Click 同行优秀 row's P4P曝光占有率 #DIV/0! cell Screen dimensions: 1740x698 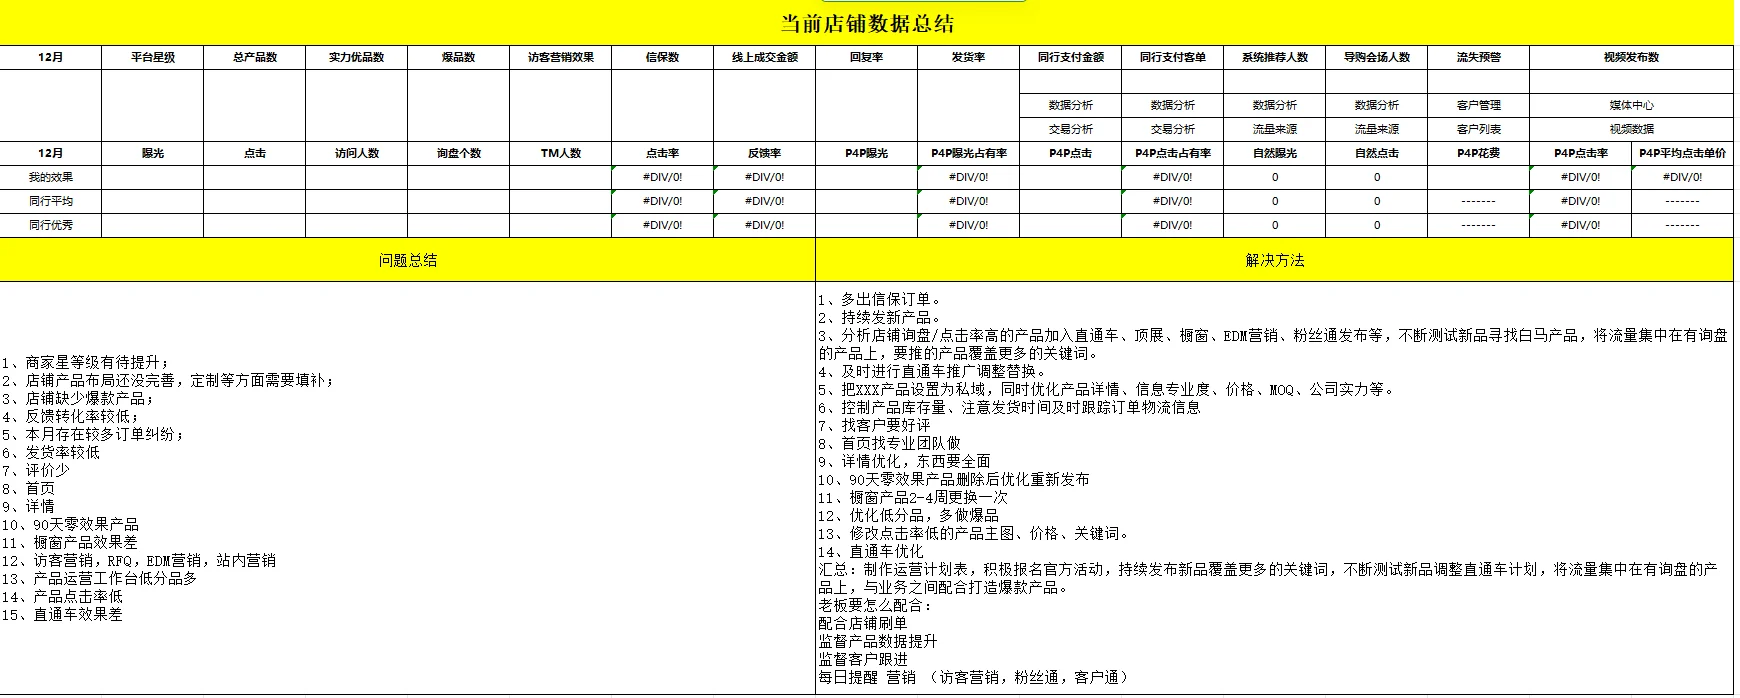[x=969, y=225]
